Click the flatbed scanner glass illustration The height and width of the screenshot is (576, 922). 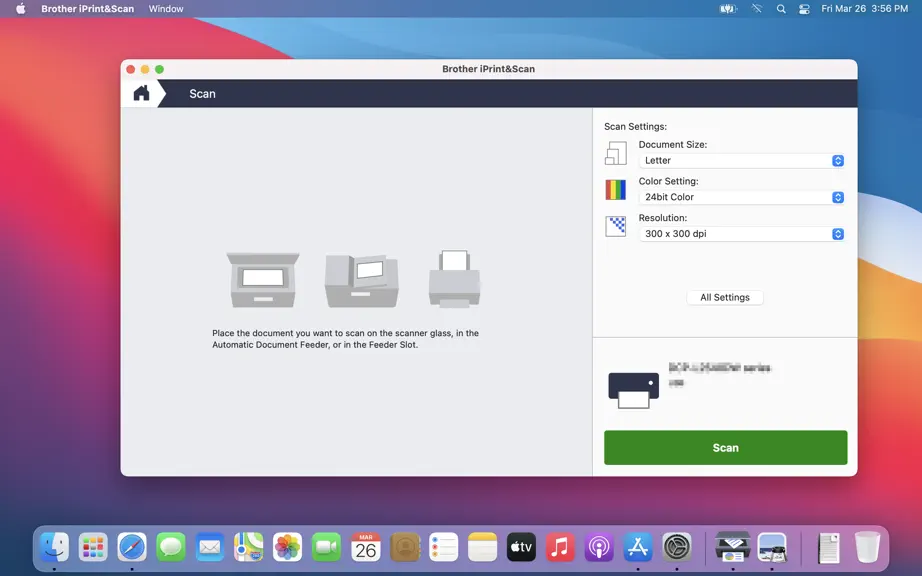pyautogui.click(x=263, y=280)
